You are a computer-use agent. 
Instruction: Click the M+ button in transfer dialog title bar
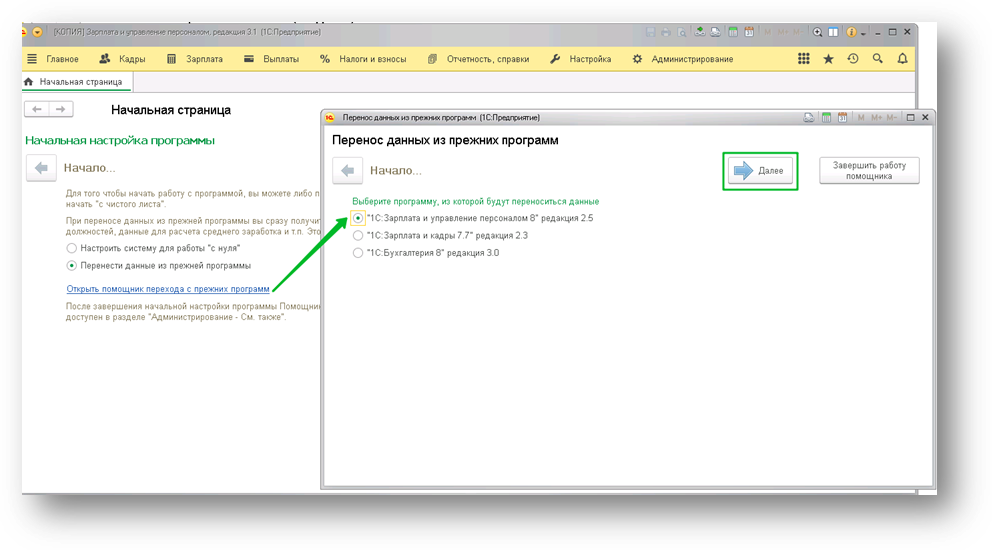click(x=876, y=118)
